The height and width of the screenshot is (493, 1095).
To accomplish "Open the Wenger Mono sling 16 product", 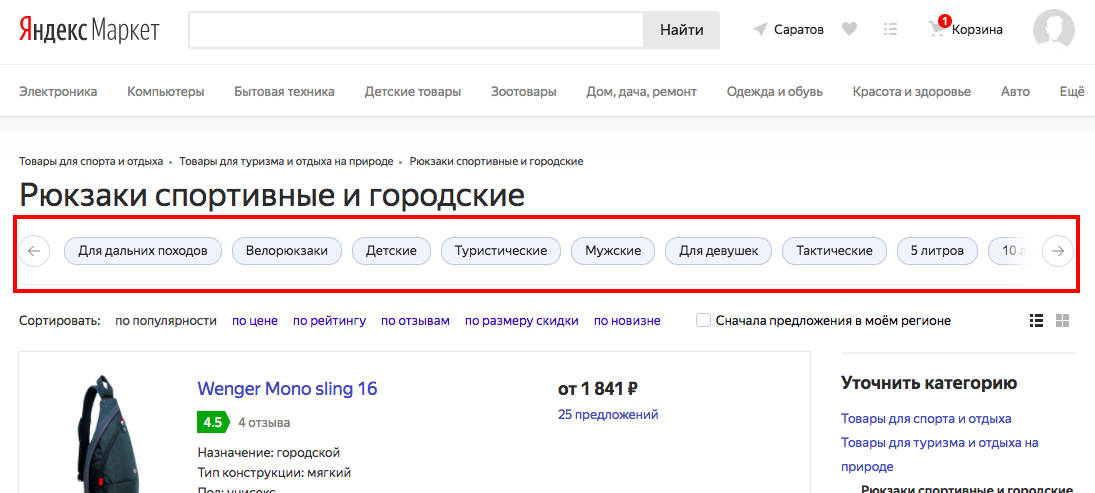I will point(287,389).
